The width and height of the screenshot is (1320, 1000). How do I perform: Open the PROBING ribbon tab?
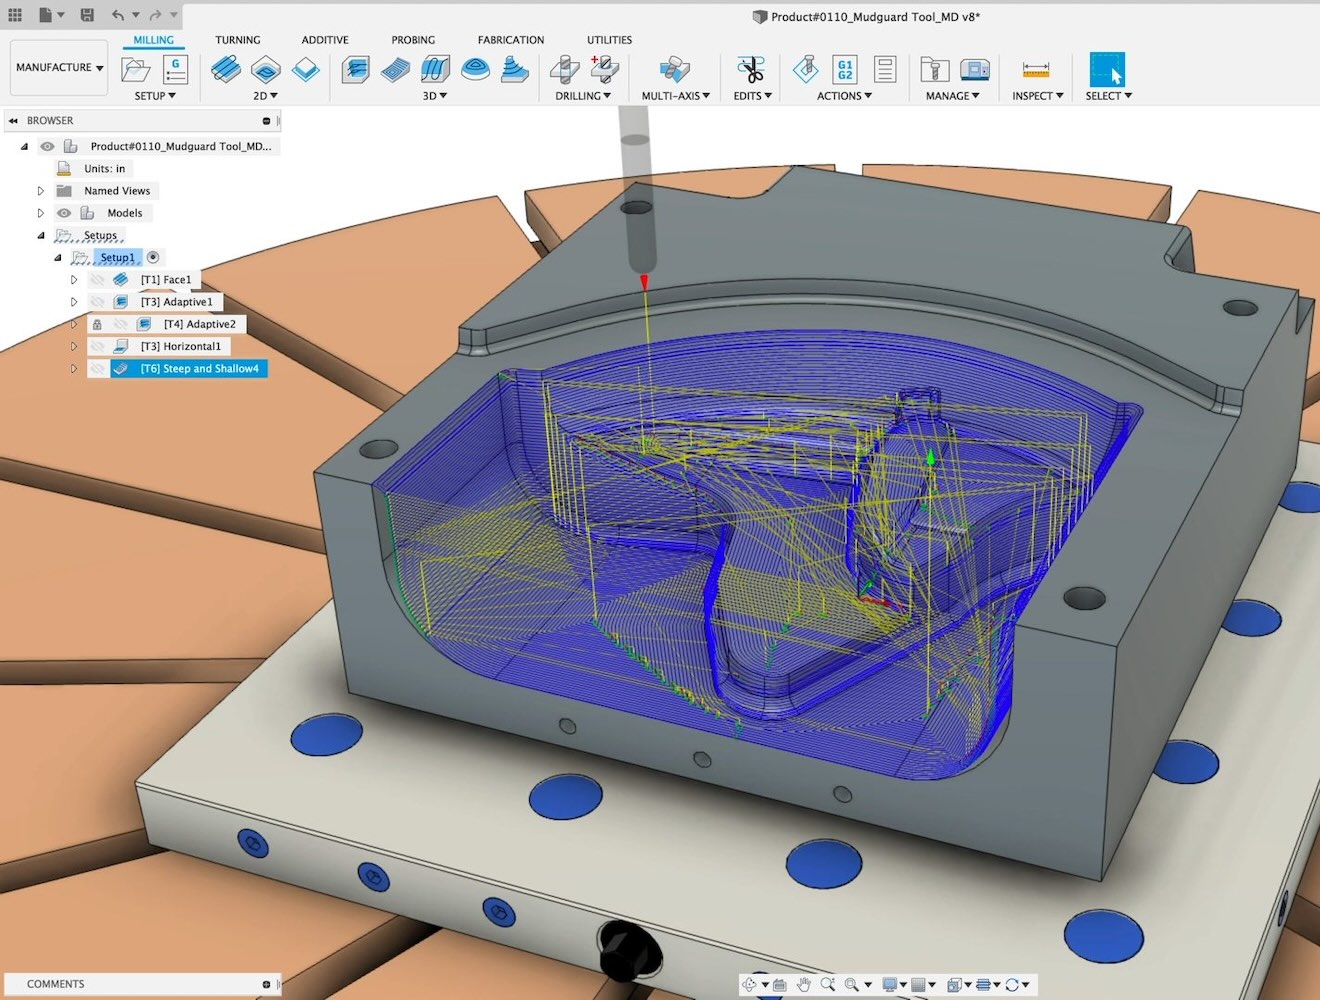pos(412,40)
